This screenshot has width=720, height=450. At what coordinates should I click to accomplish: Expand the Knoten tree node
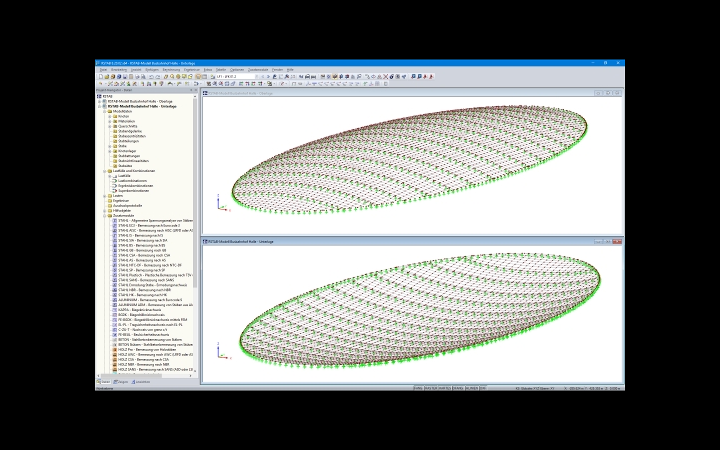[x=110, y=116]
